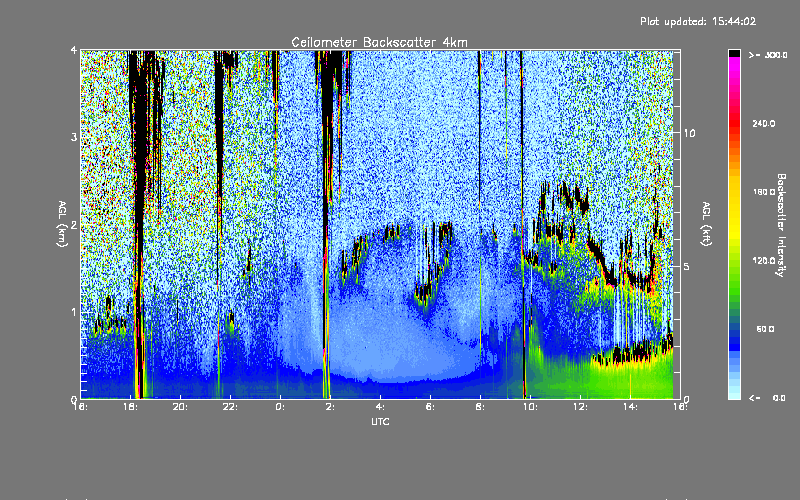
Task: Click the 4 tick on the km axis
Action: (74, 51)
